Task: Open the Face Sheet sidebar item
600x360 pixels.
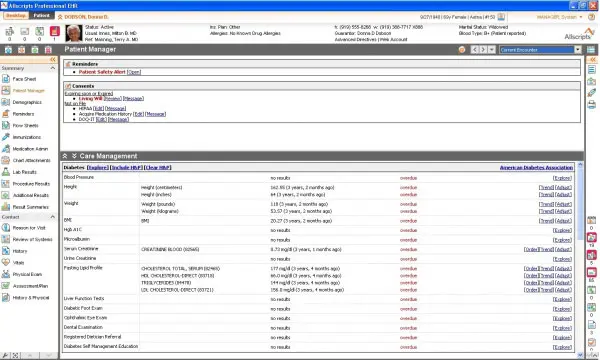Action: click(24, 79)
